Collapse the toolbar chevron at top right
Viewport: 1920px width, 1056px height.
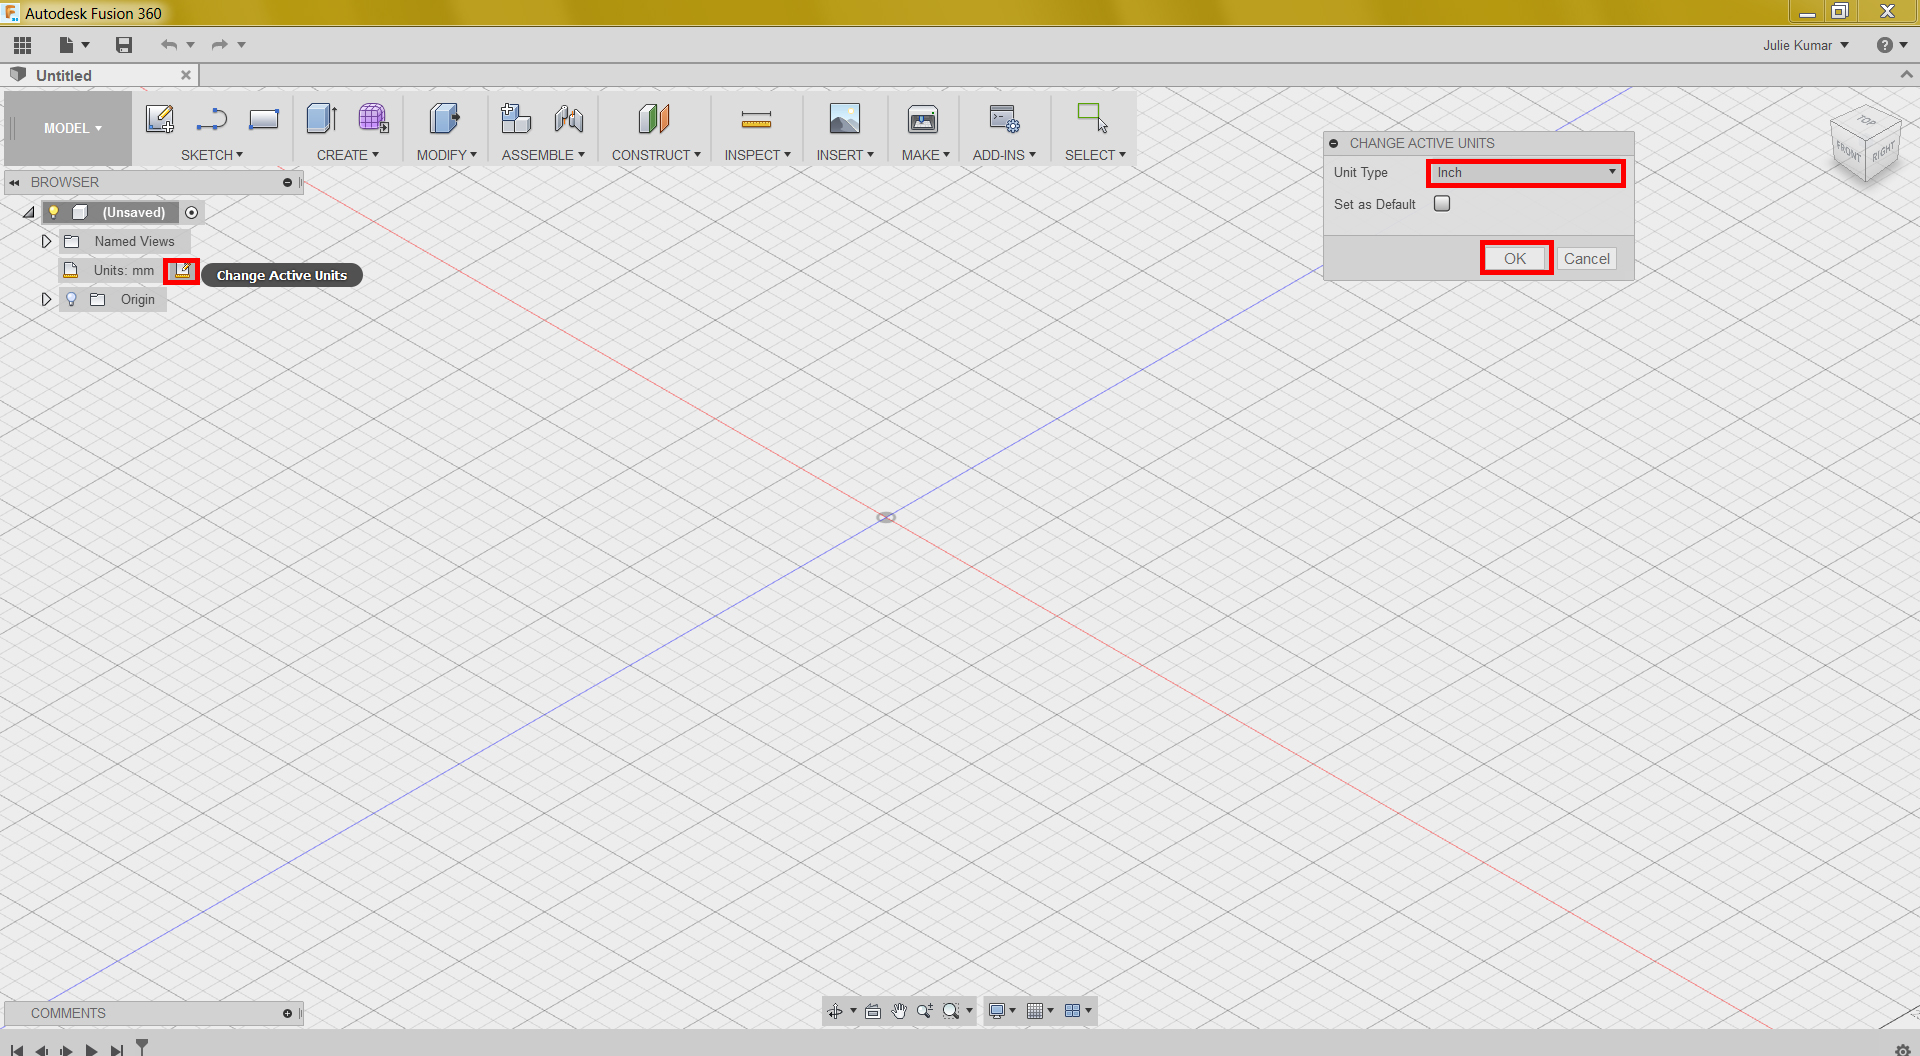pos(1906,75)
